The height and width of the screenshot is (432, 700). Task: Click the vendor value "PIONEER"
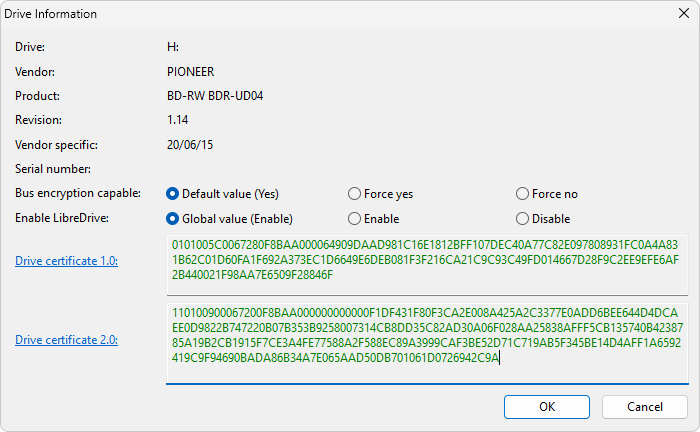pos(190,72)
